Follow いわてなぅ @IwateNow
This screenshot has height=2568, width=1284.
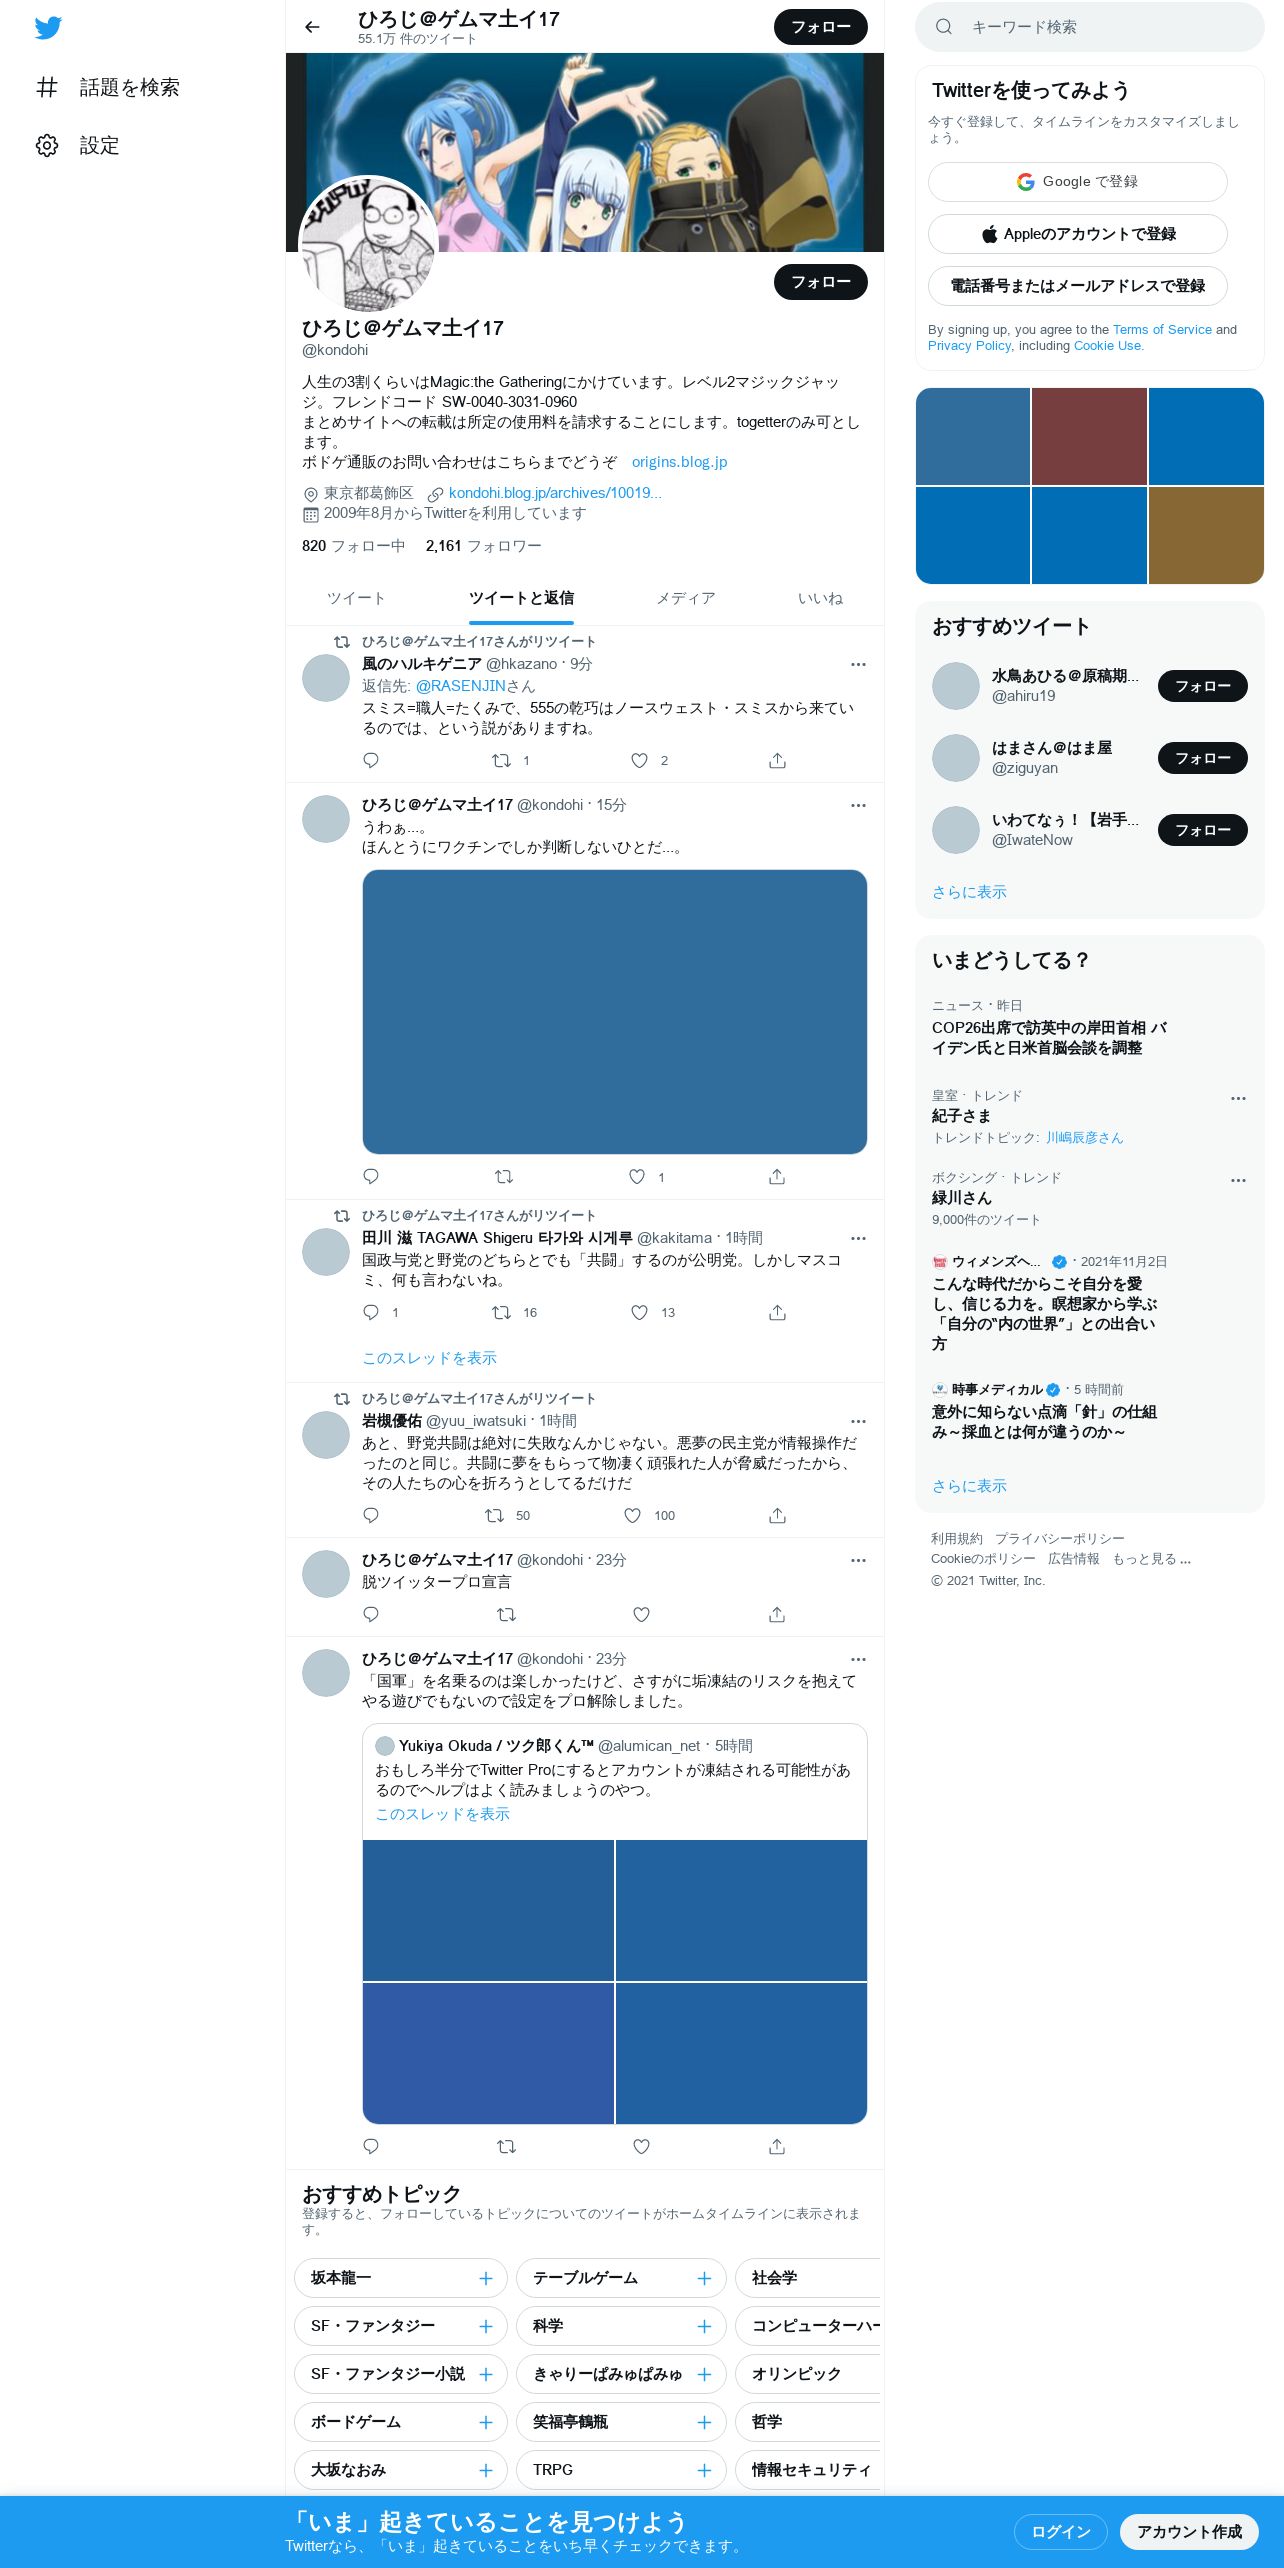1202,830
